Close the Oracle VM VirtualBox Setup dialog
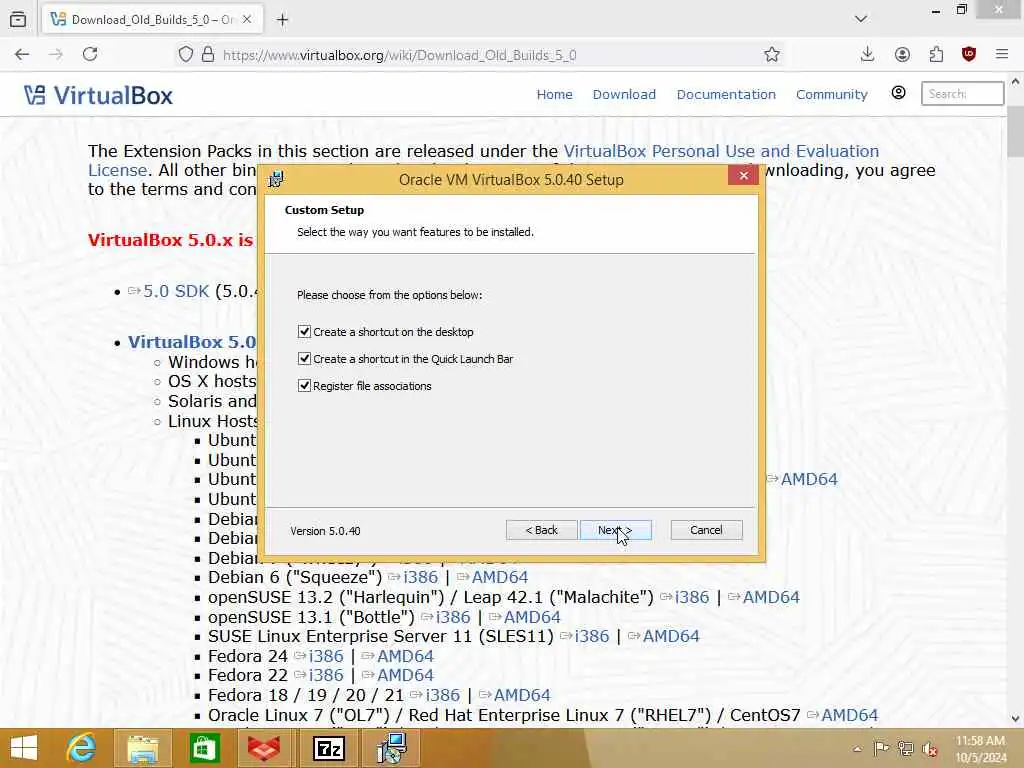Viewport: 1024px width, 768px height. click(743, 176)
